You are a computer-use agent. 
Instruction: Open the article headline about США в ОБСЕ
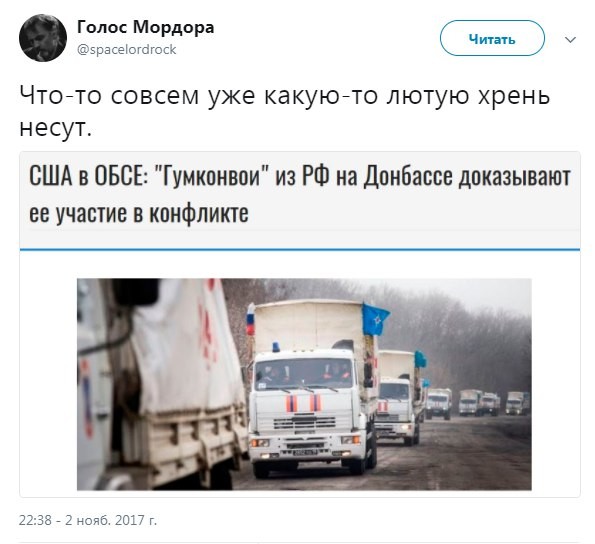pos(300,194)
